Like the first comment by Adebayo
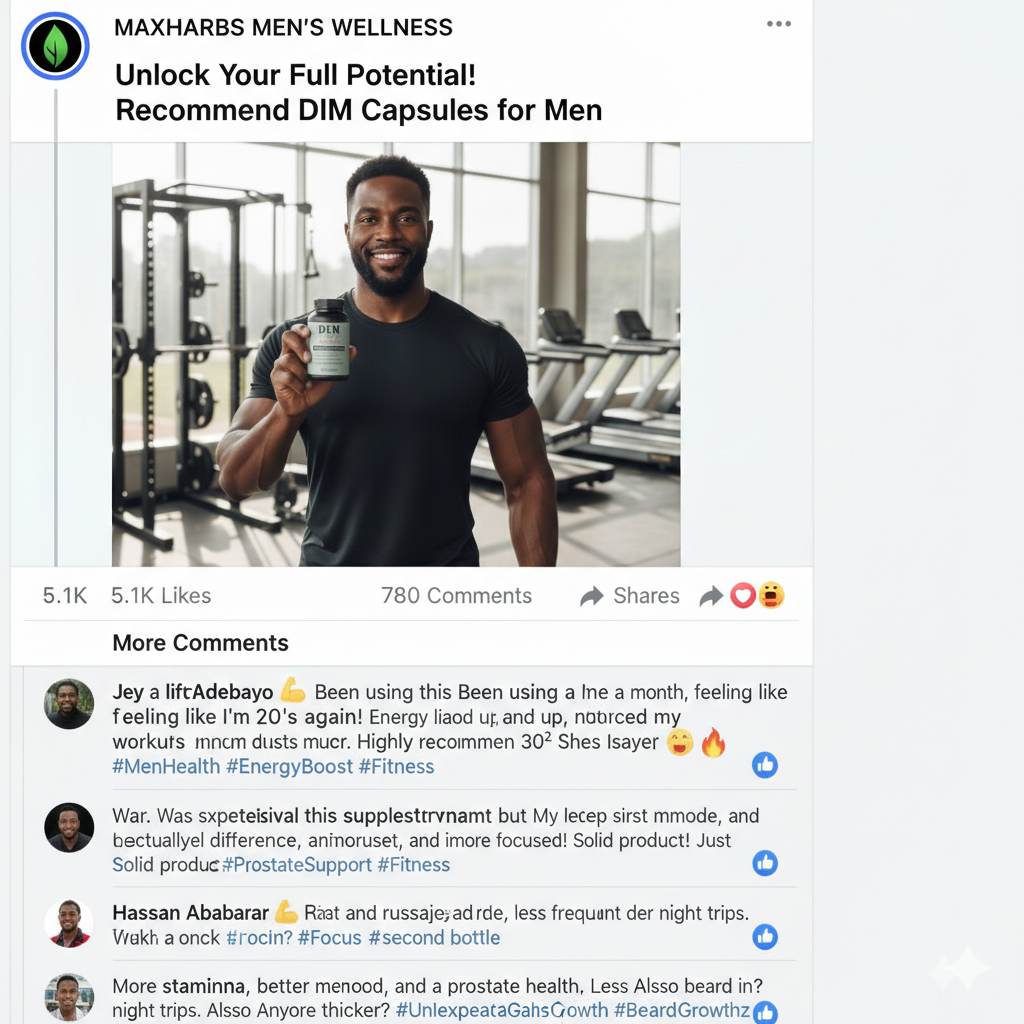 [x=765, y=765]
